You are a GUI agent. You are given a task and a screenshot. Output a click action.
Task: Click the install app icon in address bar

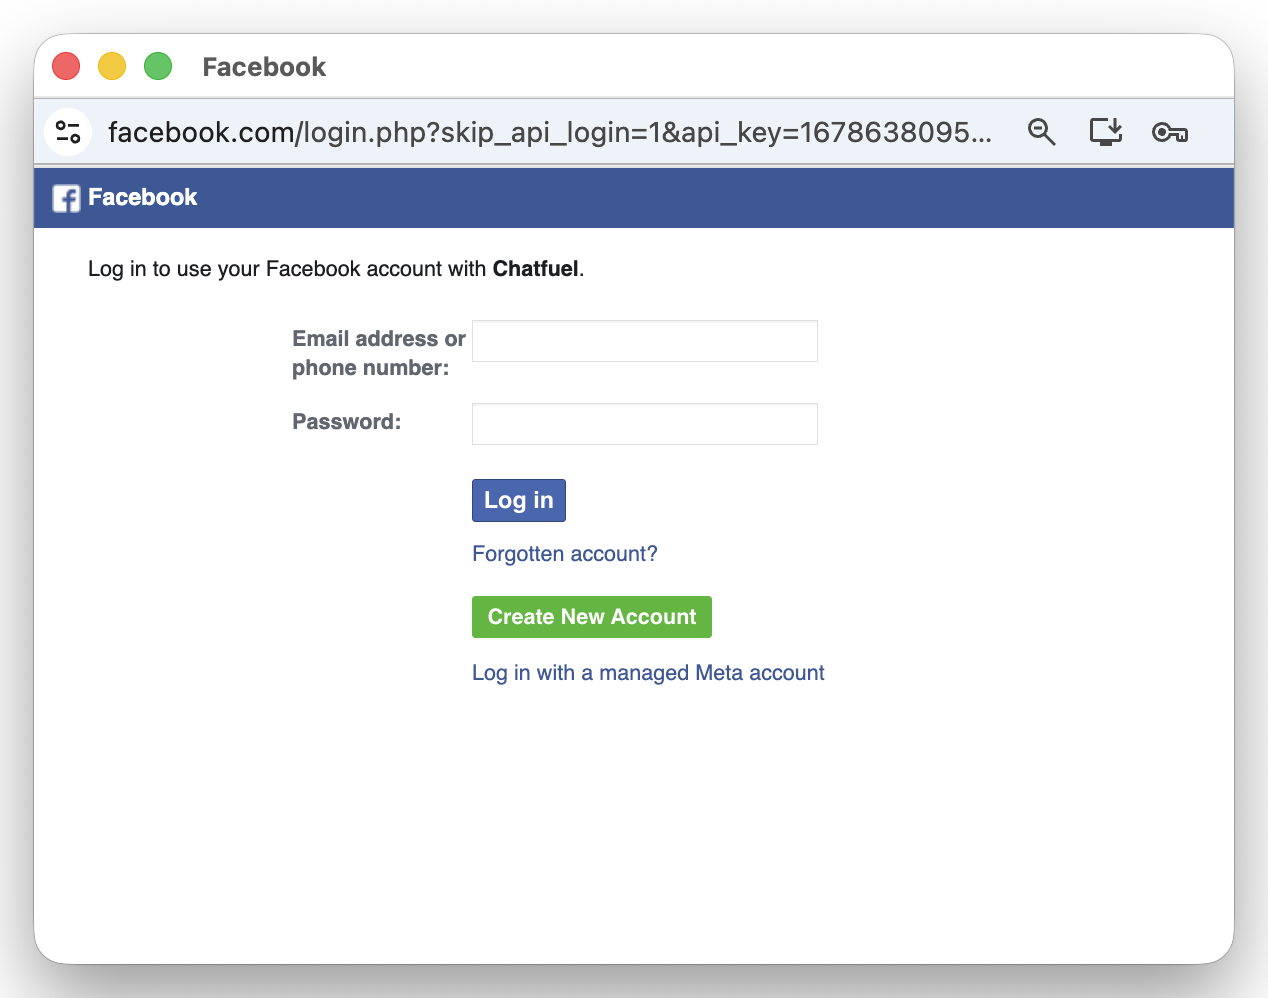(1105, 132)
